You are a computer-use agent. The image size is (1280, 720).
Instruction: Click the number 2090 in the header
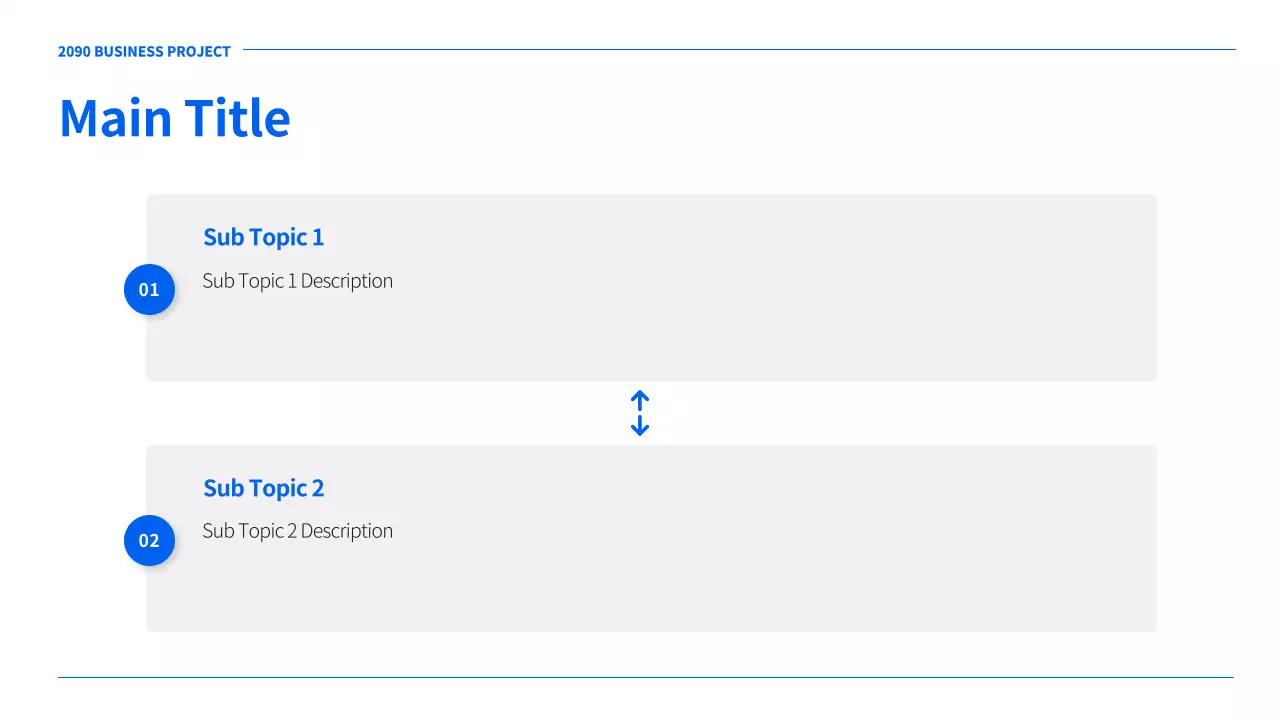coord(74,51)
